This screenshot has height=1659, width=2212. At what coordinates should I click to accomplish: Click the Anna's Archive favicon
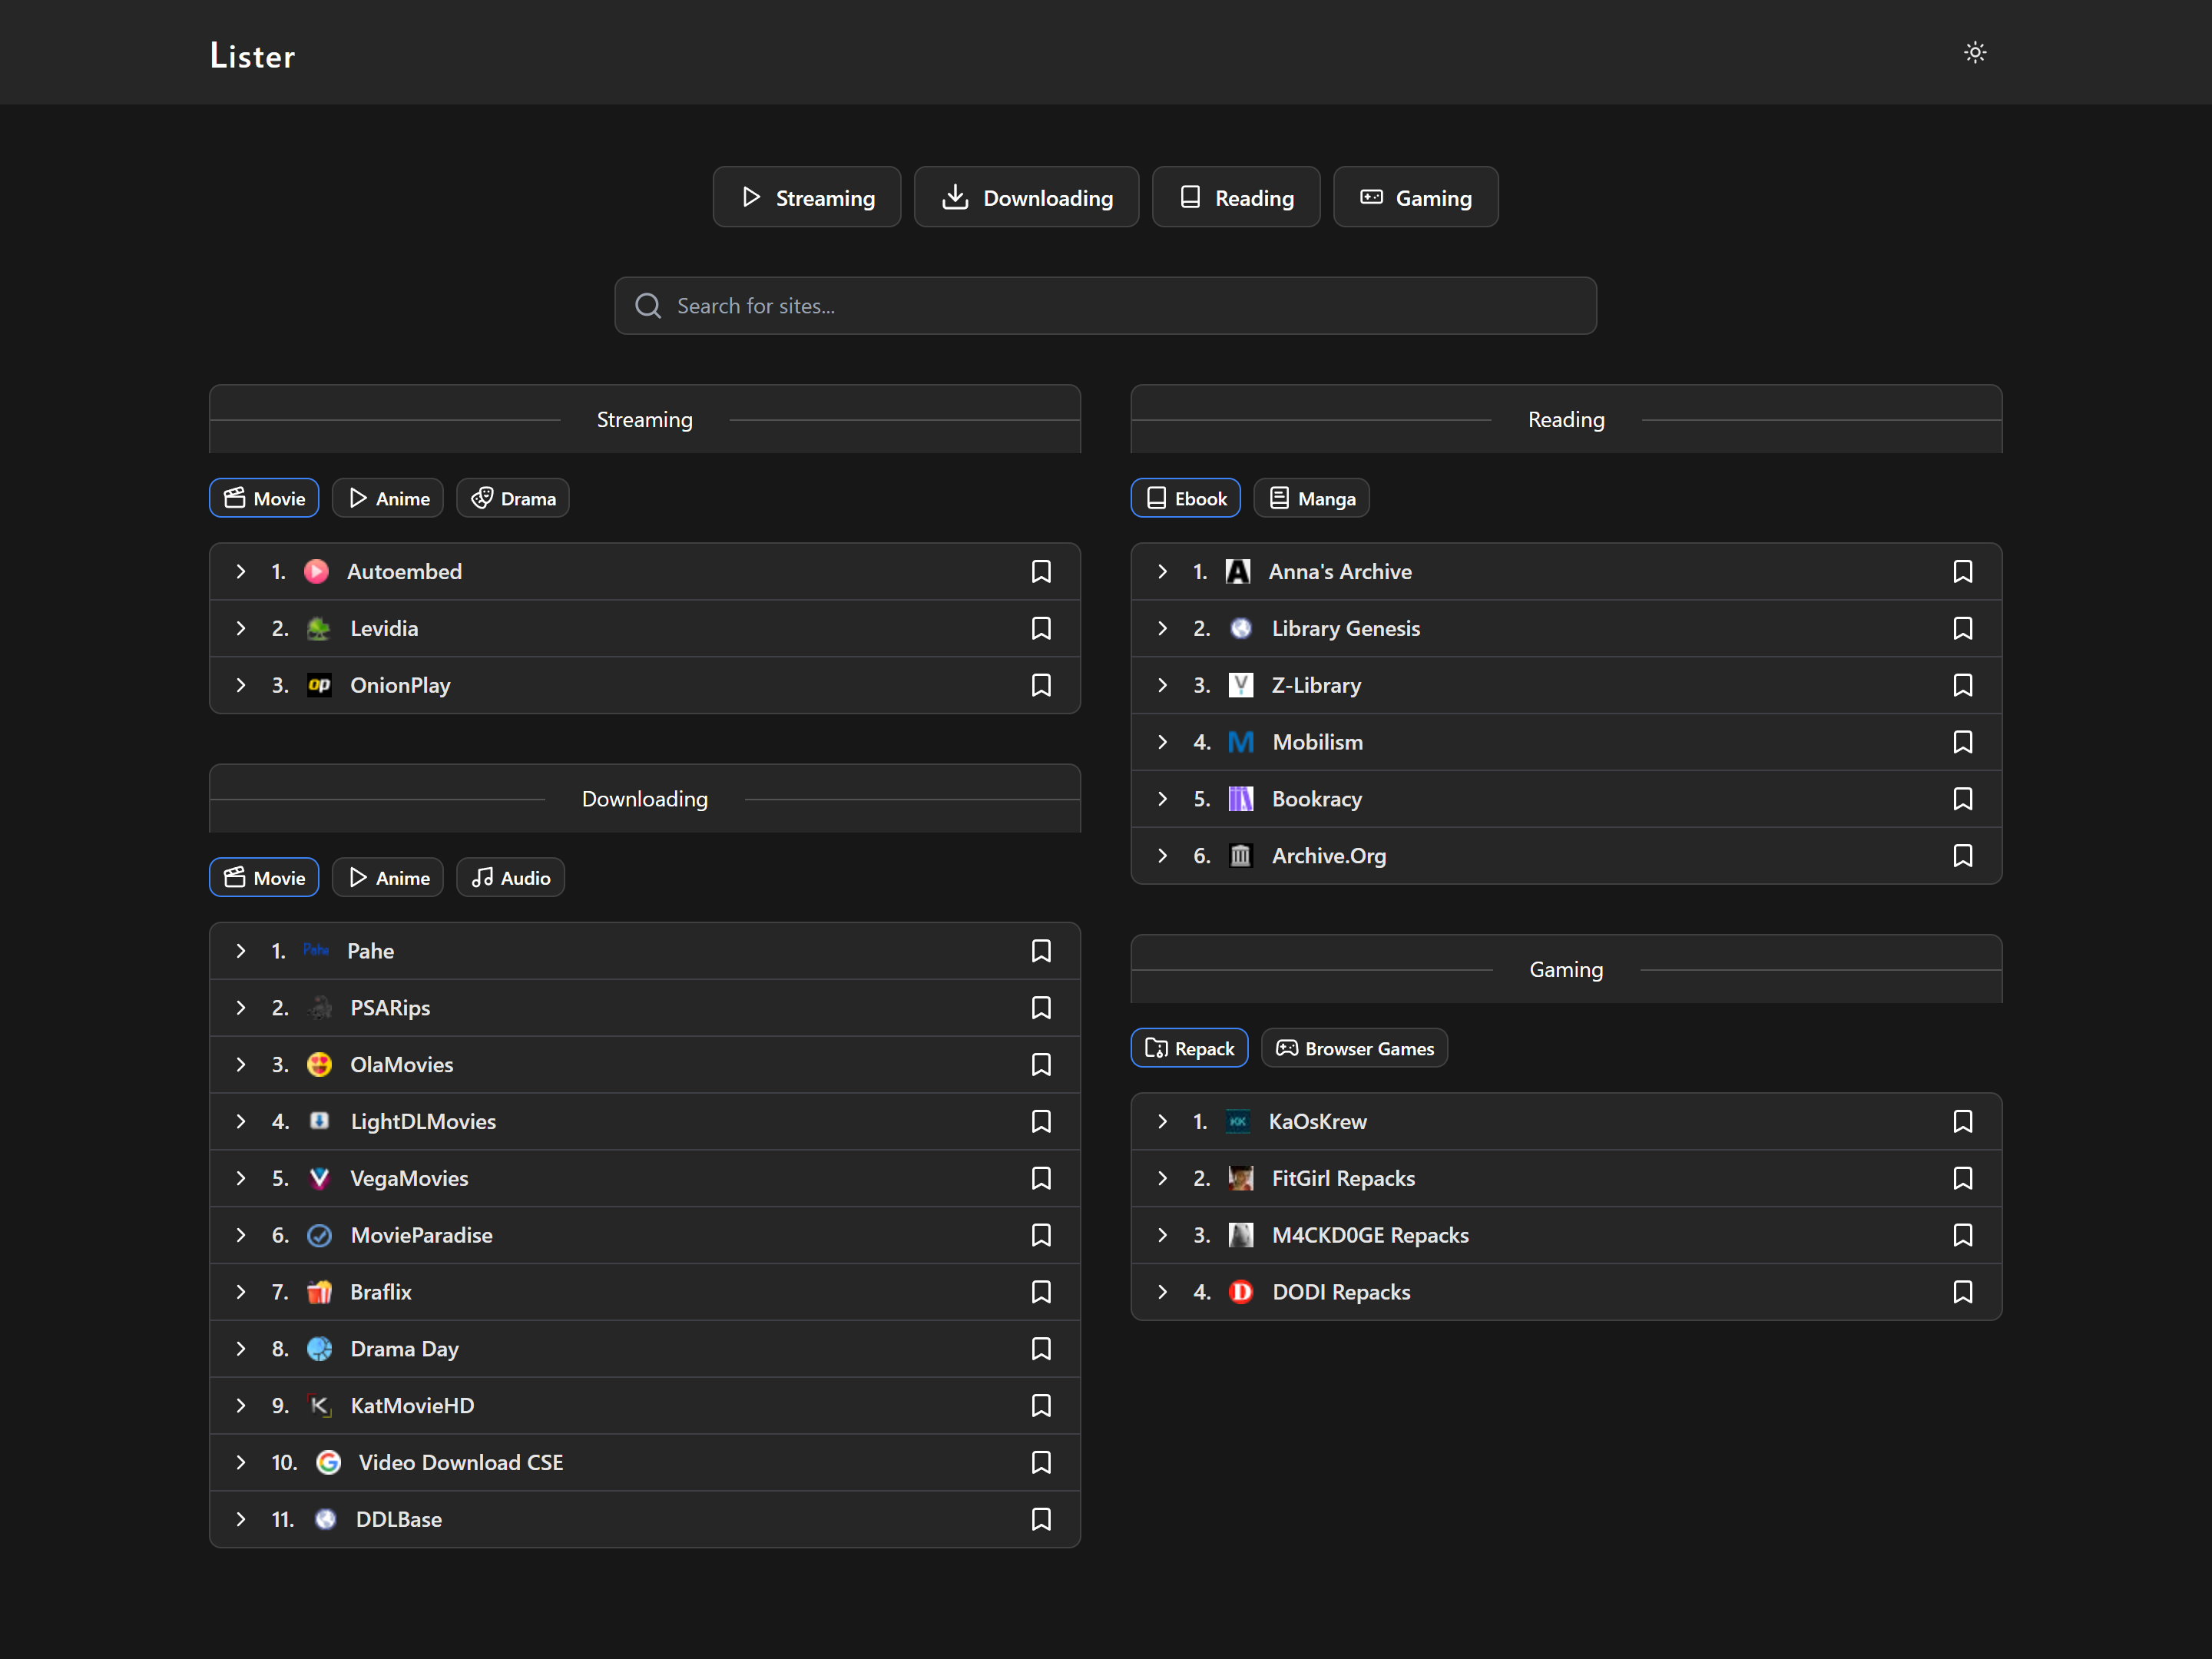(1238, 571)
